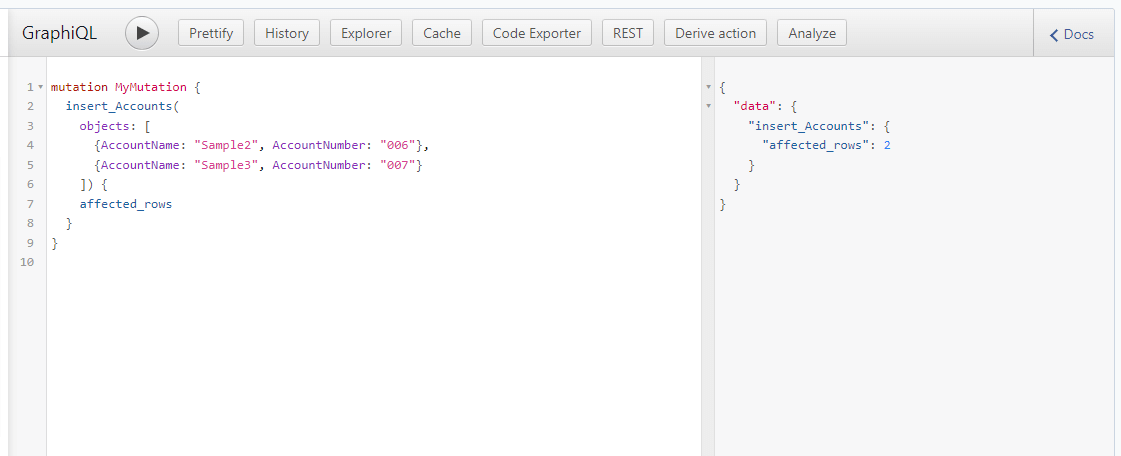Viewport: 1121px width, 456px height.
Task: Collapse the mutation using line 1 fold arrow
Action: (40, 87)
